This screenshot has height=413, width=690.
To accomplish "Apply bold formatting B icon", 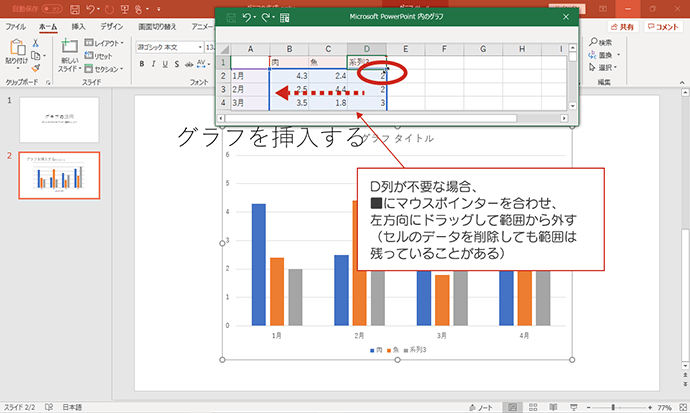I will [x=142, y=64].
